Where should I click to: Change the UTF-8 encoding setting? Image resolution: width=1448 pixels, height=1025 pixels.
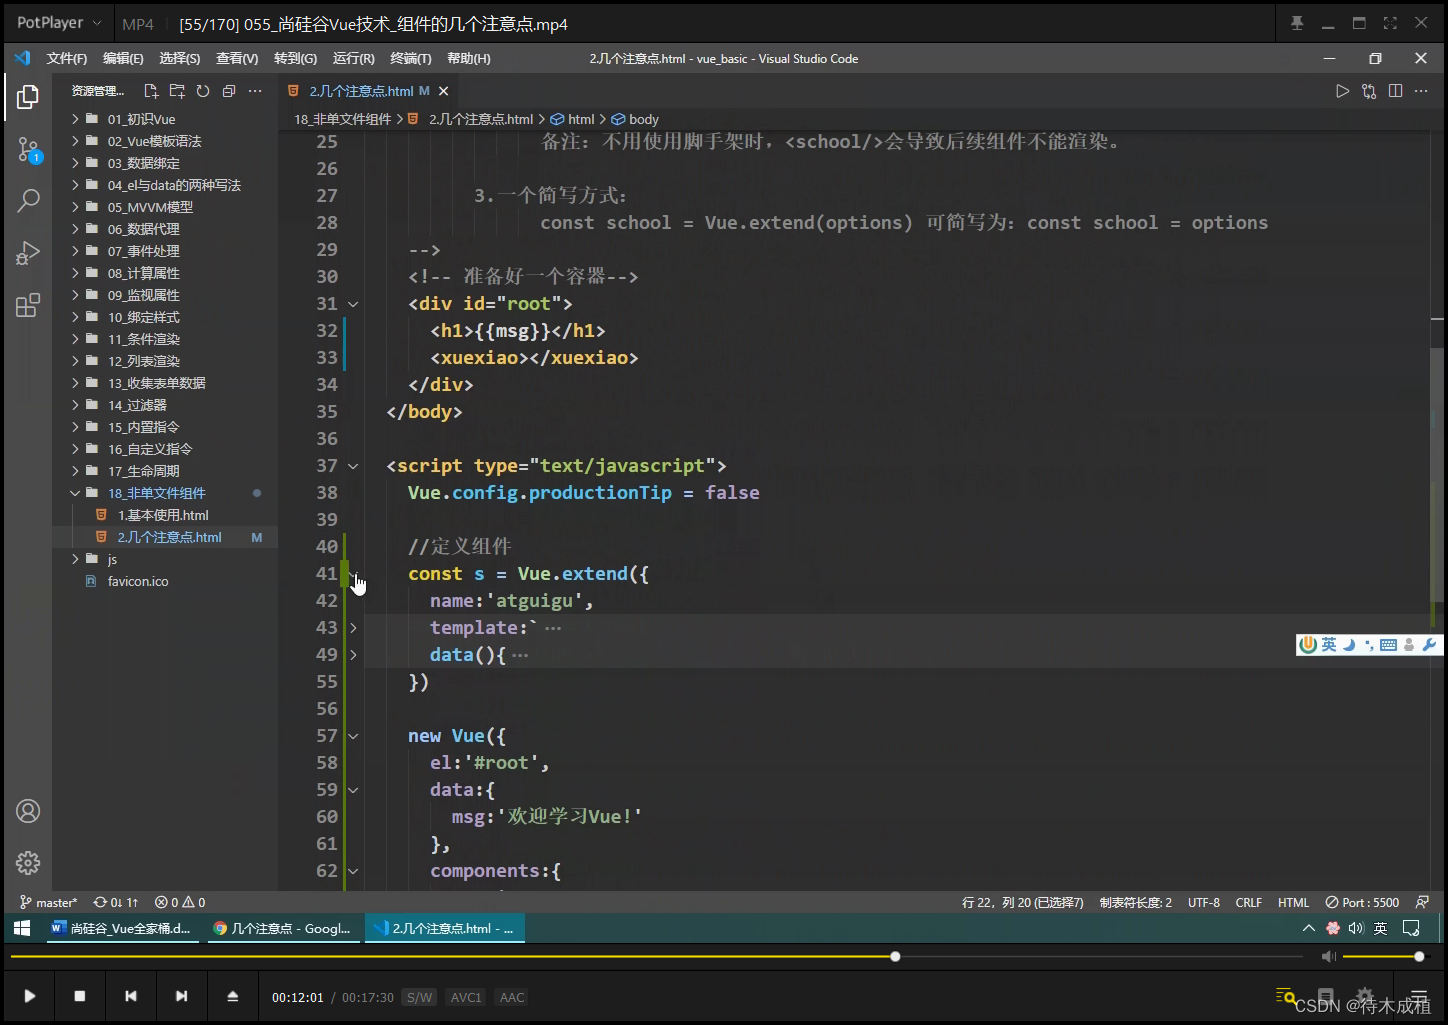1204,902
